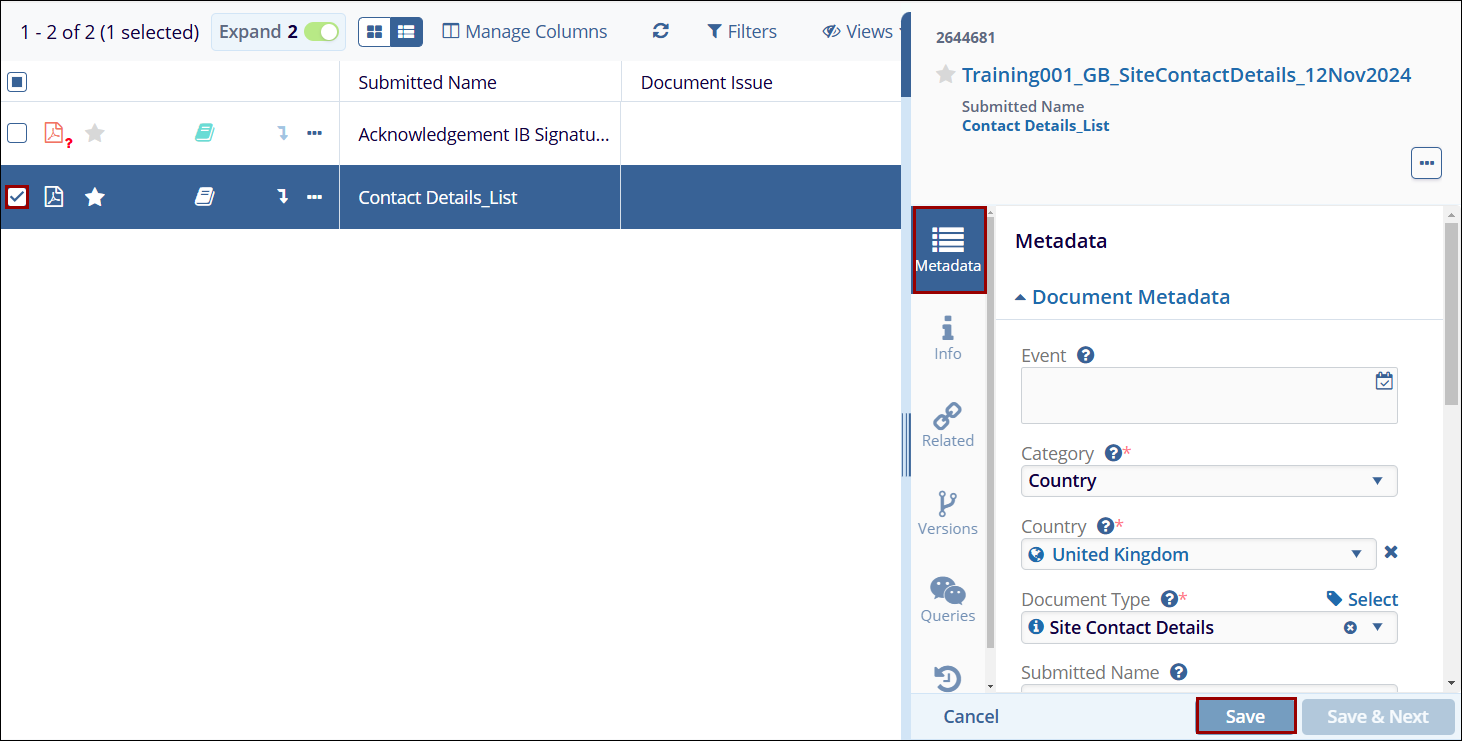Click calendar icon in Event field
The width and height of the screenshot is (1462, 741).
[x=1384, y=381]
